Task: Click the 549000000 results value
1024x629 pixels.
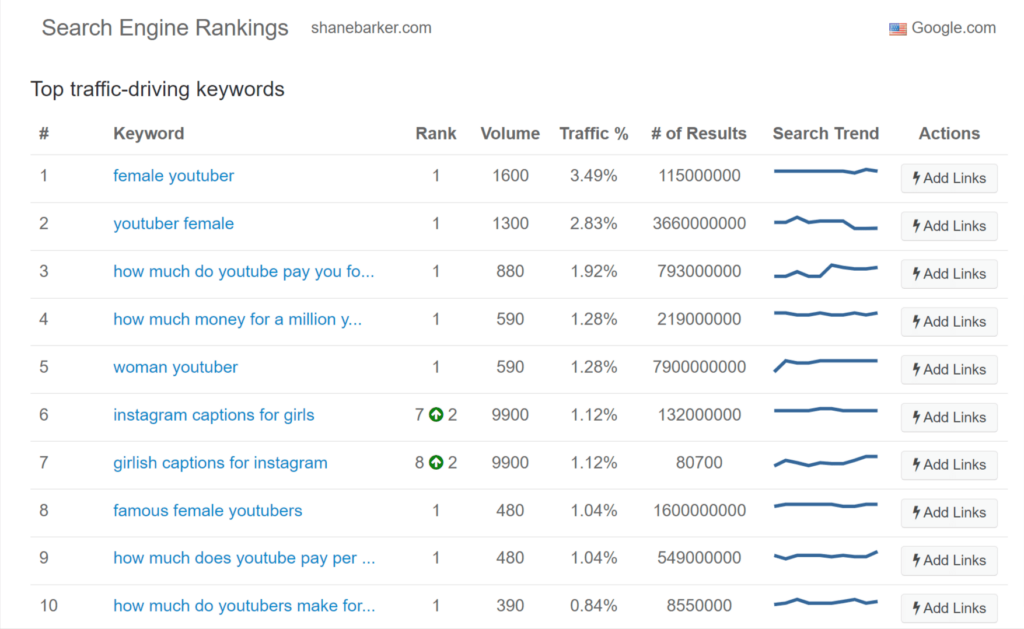Action: pos(699,558)
